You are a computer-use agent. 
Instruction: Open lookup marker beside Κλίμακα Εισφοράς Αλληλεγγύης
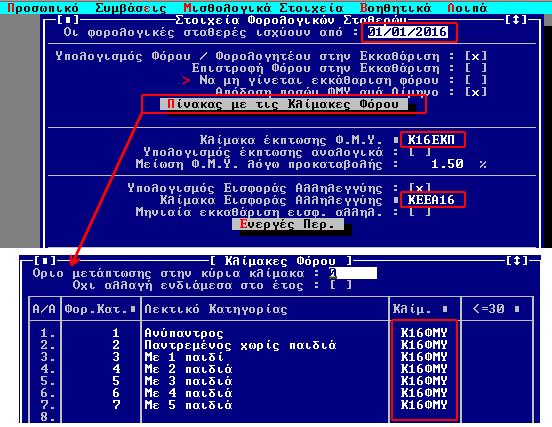396,200
